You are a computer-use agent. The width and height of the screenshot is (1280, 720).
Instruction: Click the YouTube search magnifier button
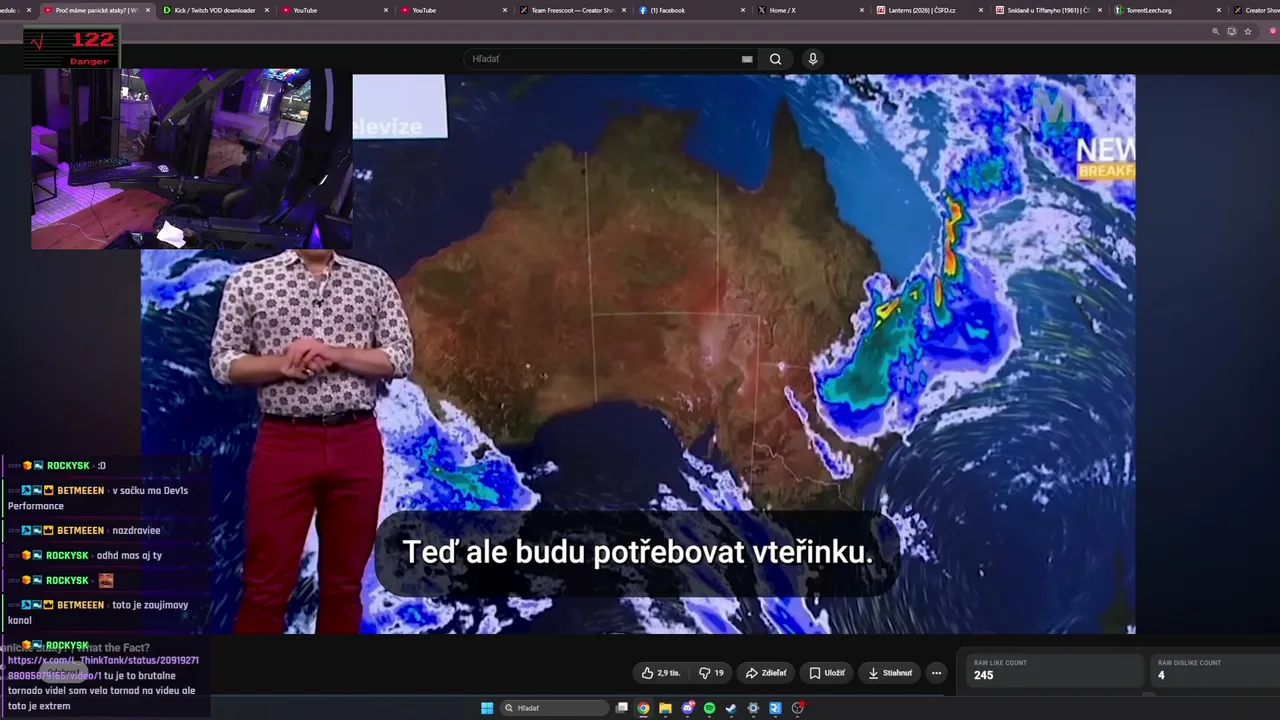click(775, 59)
